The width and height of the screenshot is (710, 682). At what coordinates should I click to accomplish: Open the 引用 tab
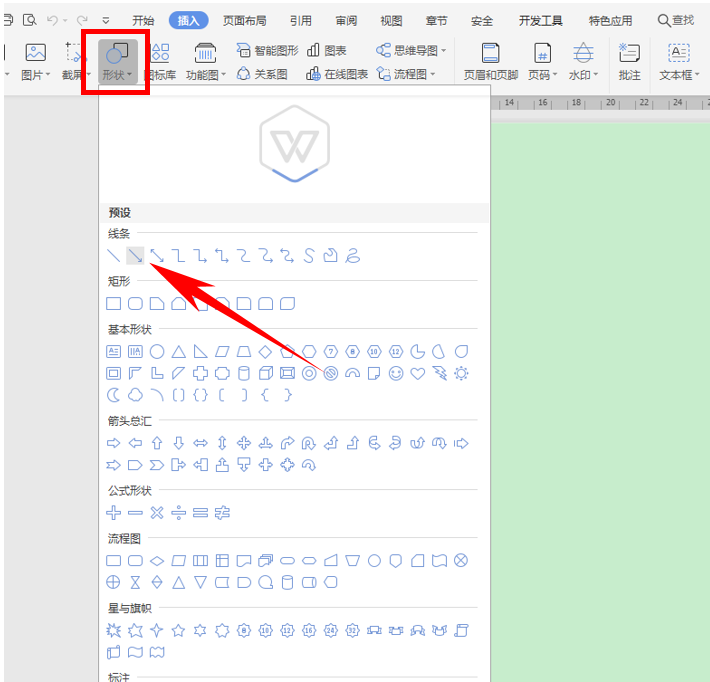[x=301, y=20]
